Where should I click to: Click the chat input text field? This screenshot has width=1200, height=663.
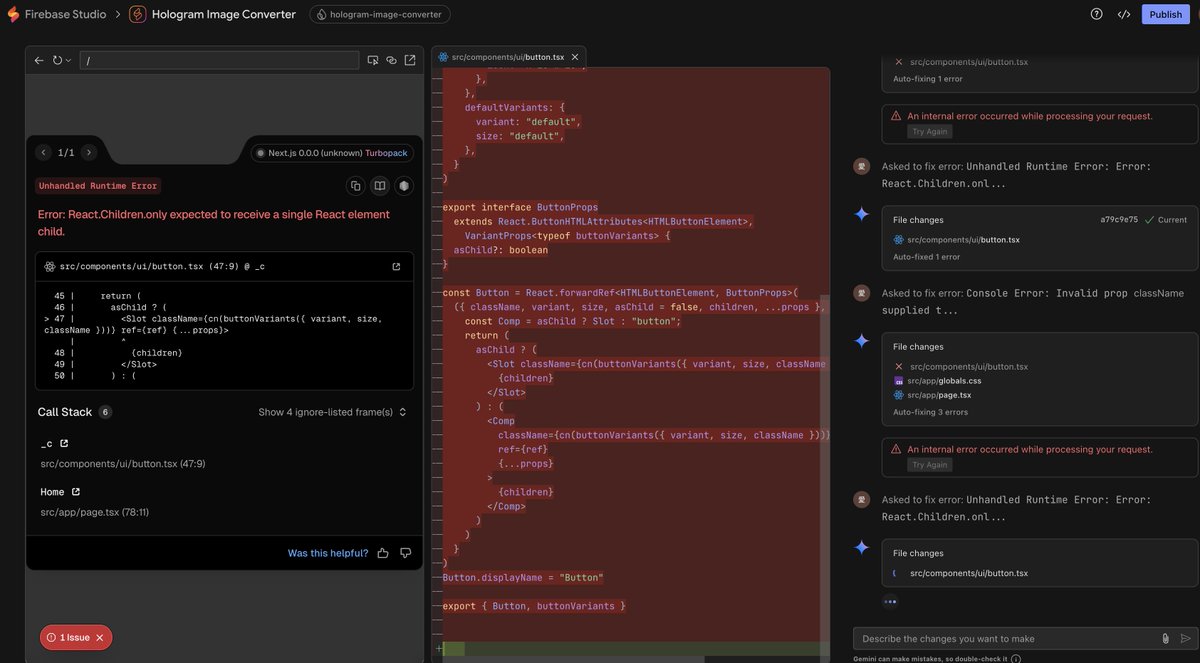(x=1008, y=638)
